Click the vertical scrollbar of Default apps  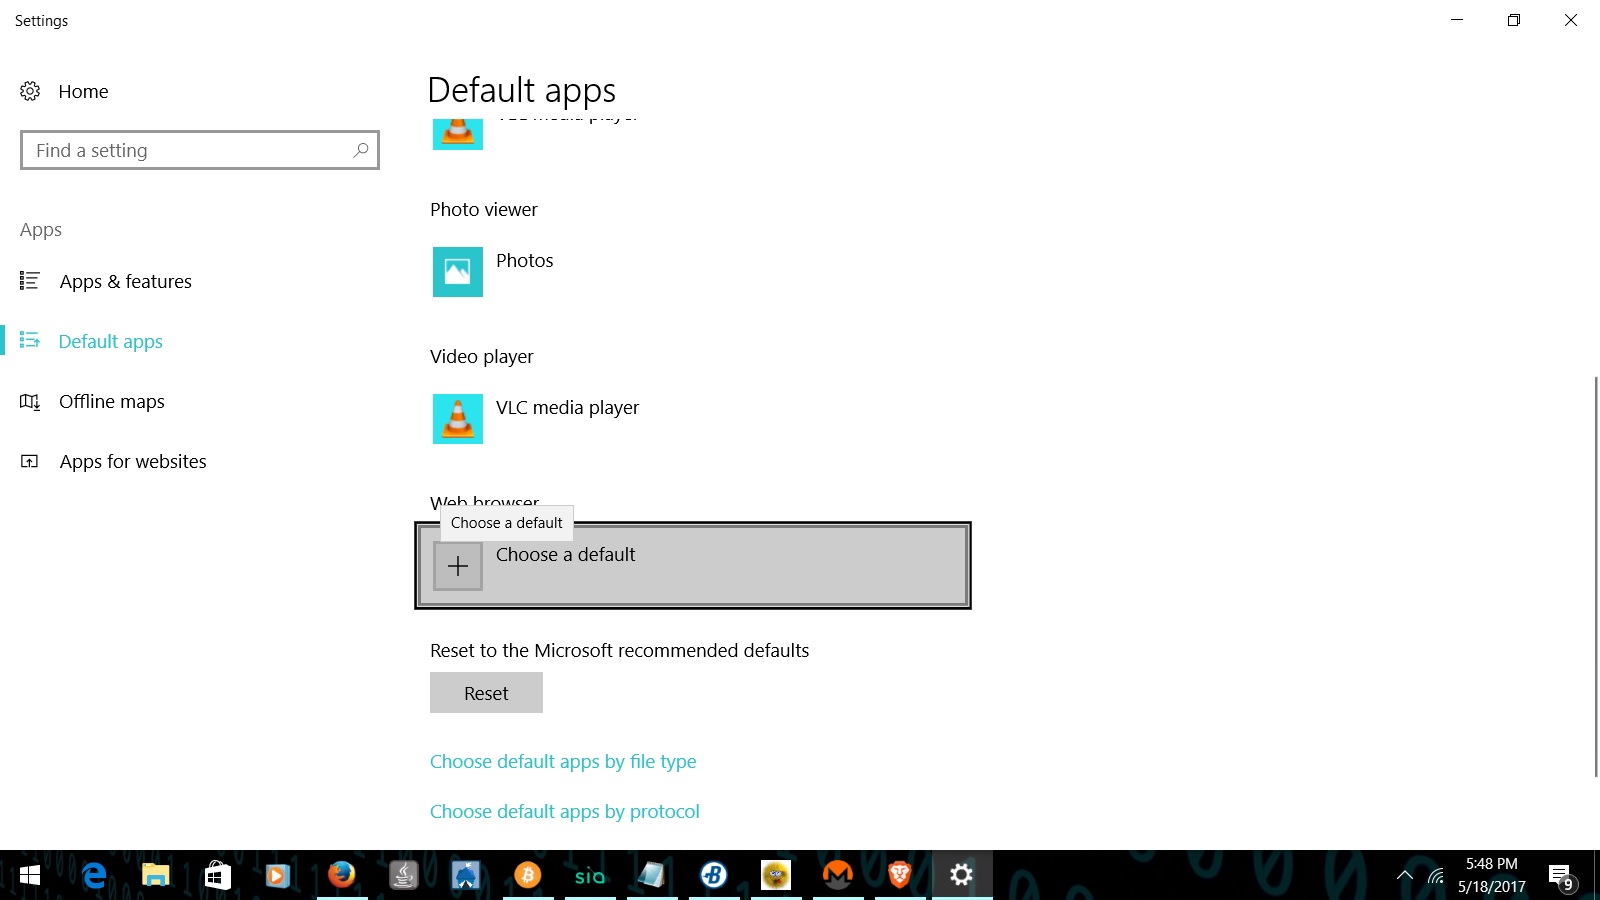click(1595, 576)
